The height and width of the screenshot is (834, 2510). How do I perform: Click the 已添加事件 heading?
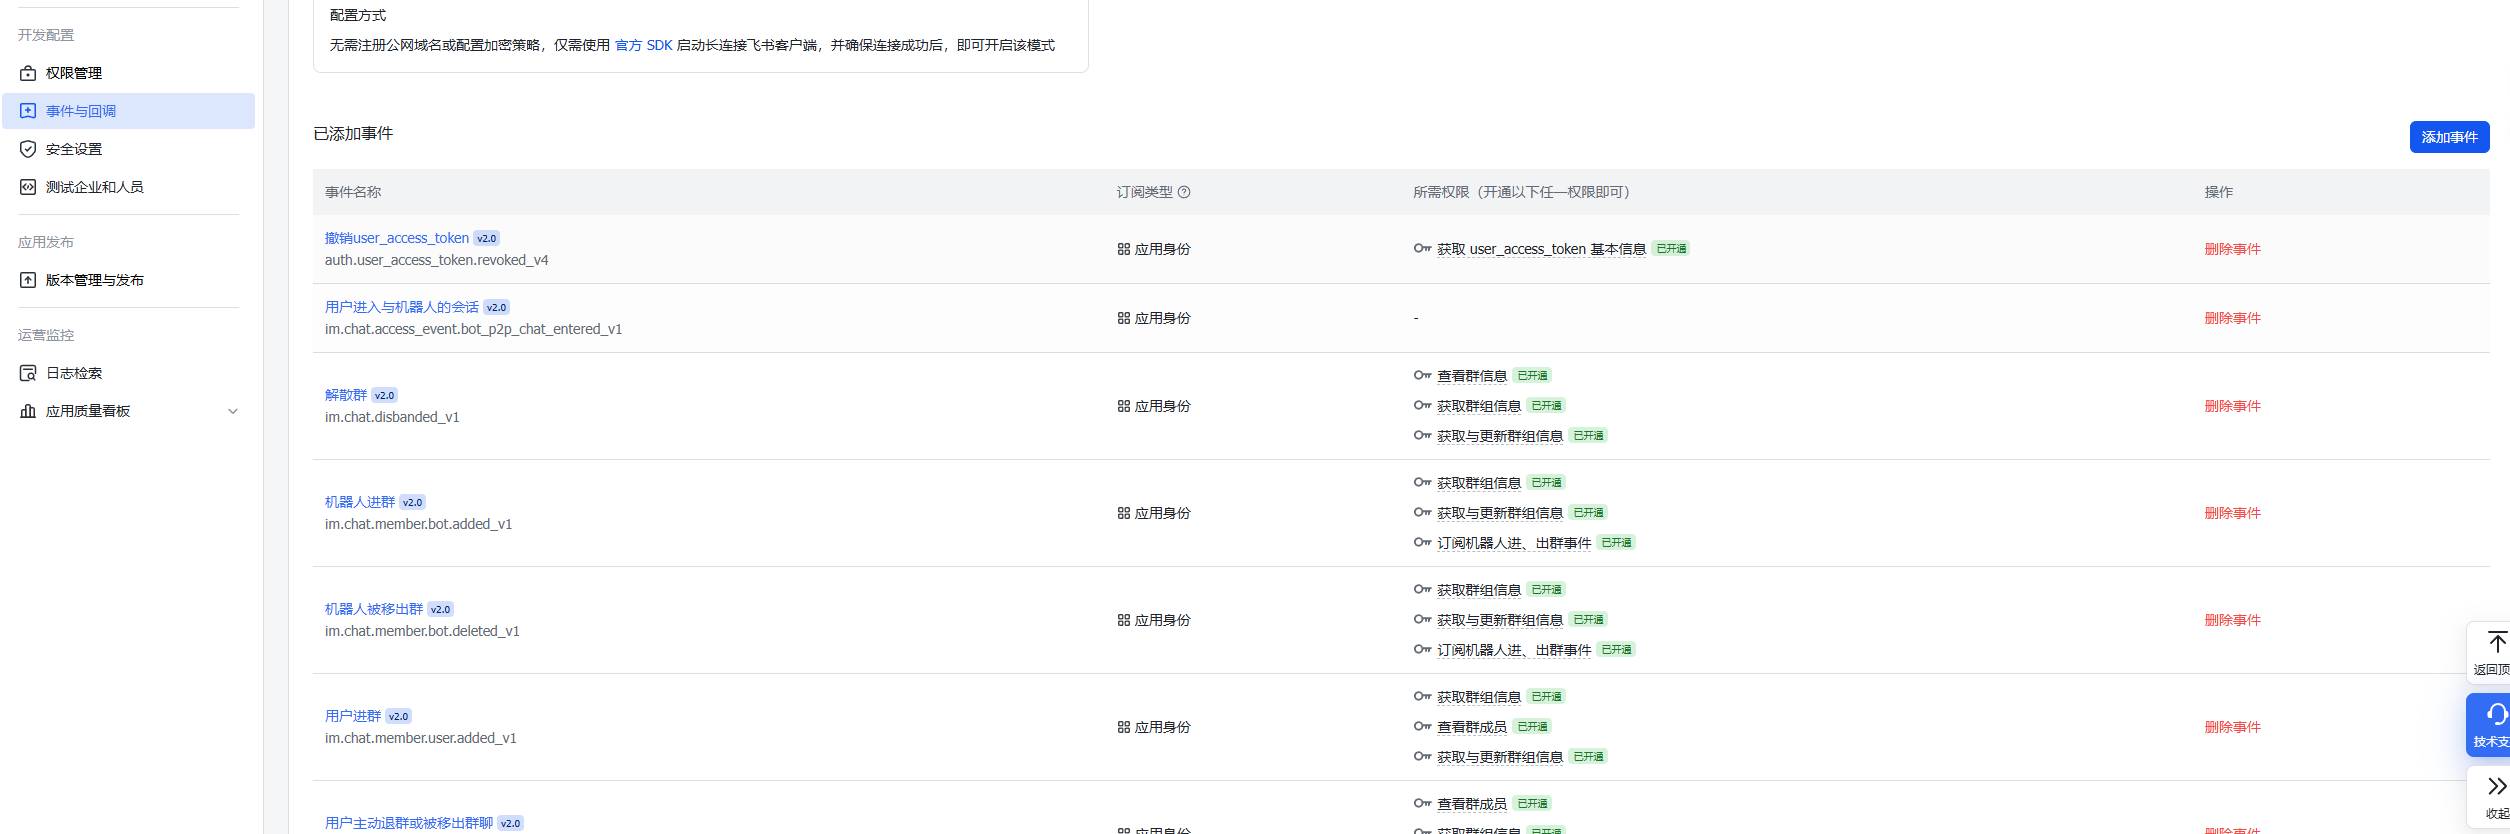tap(353, 134)
